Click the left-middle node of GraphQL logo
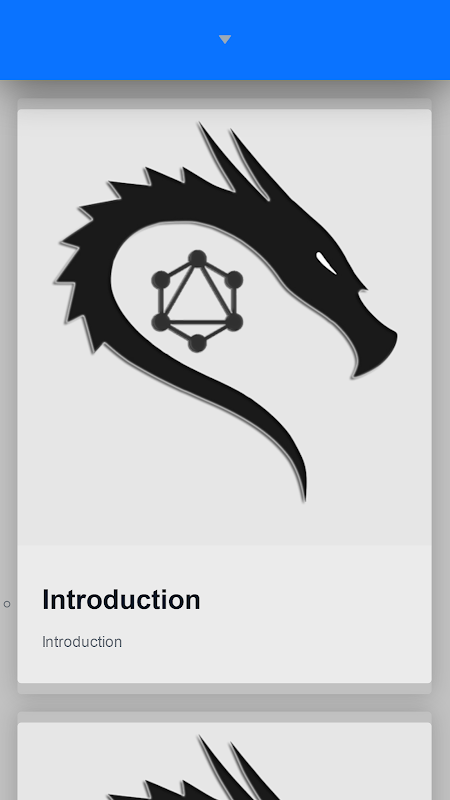450x800 pixels. pos(161,280)
